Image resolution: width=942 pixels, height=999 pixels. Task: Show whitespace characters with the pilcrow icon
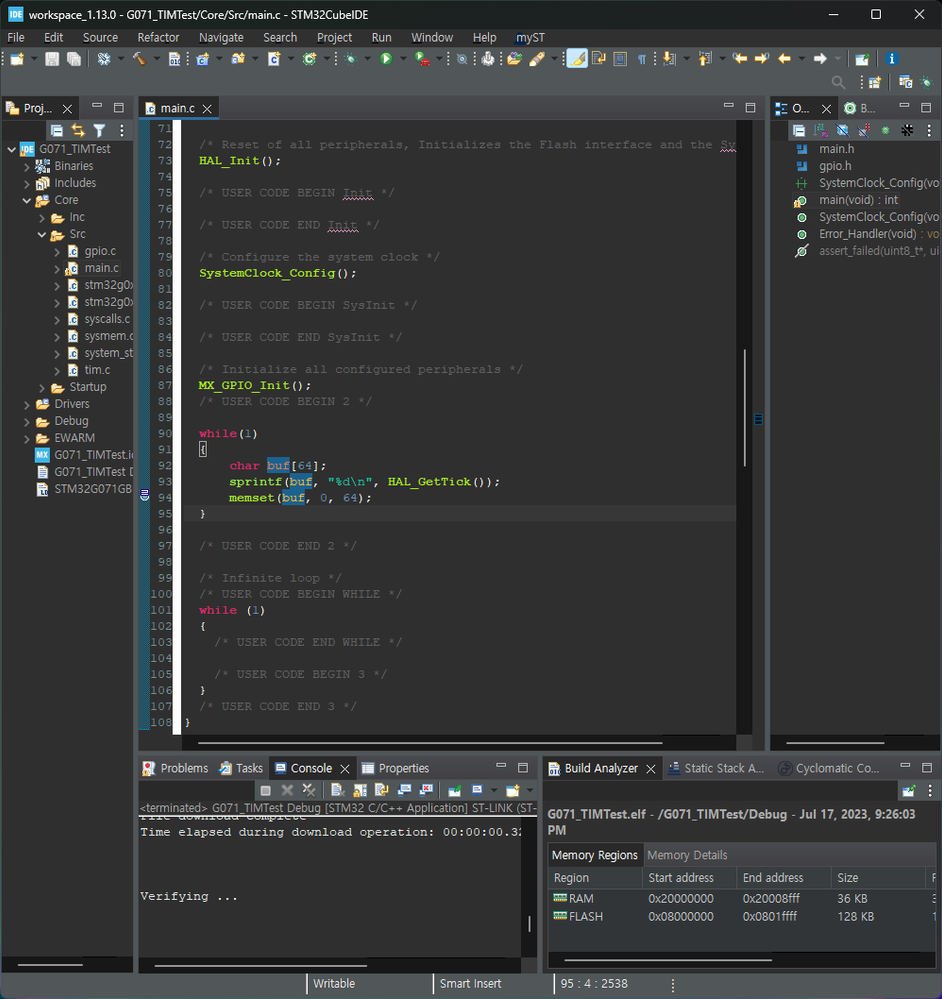point(641,59)
